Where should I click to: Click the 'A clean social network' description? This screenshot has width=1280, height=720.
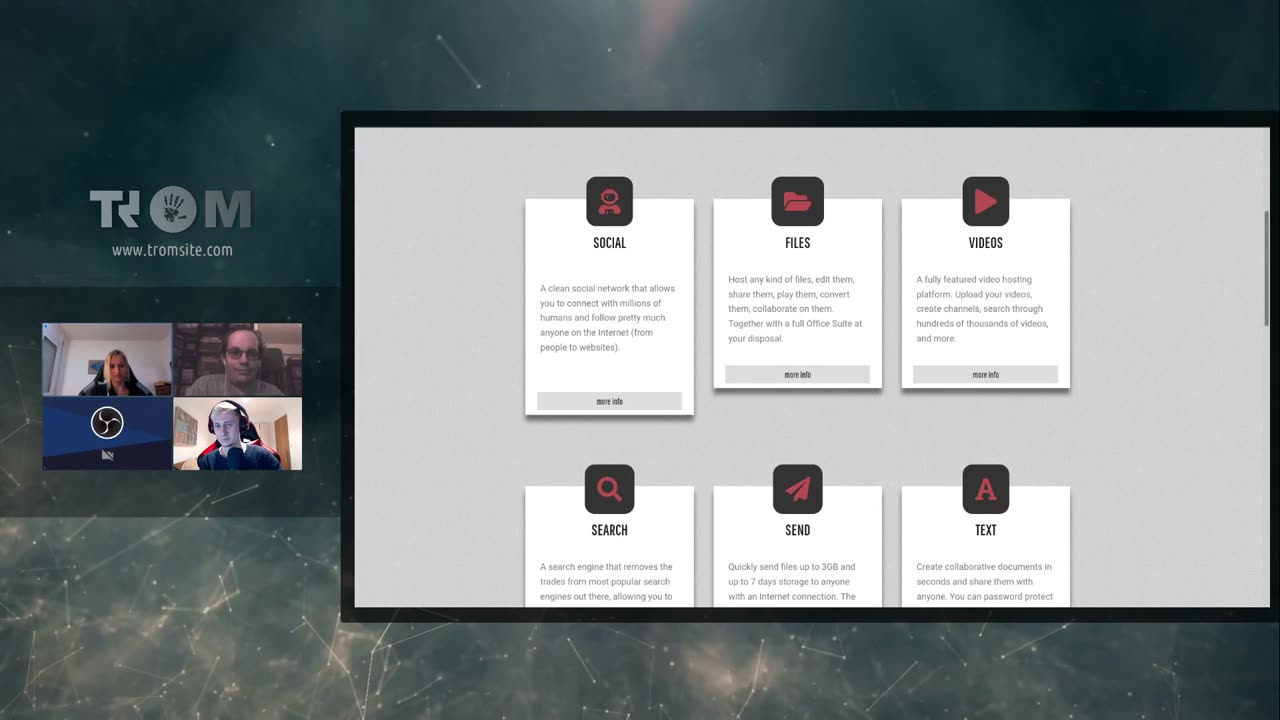608,318
